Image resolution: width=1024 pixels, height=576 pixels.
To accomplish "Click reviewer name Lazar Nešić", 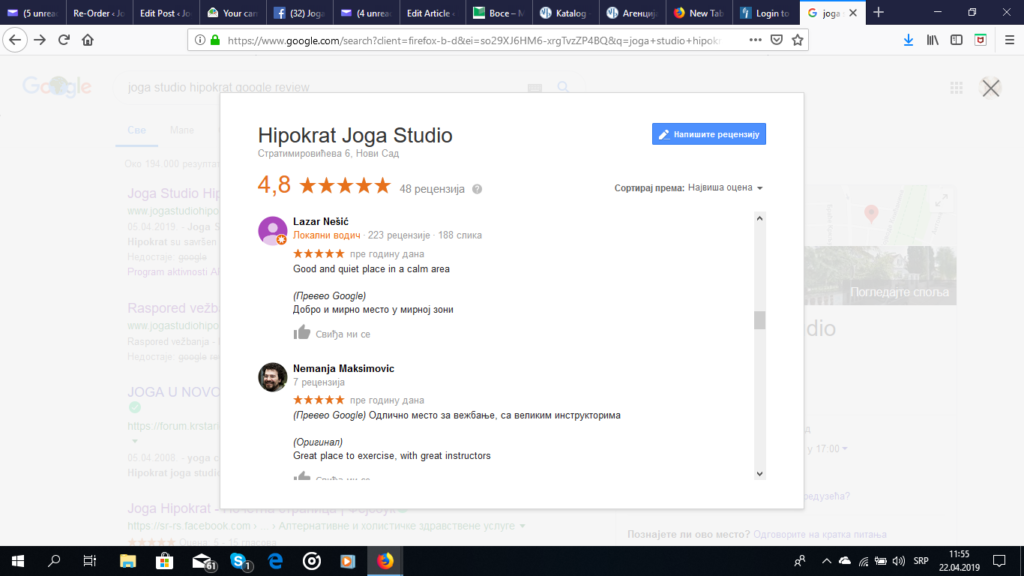I will click(x=321, y=221).
